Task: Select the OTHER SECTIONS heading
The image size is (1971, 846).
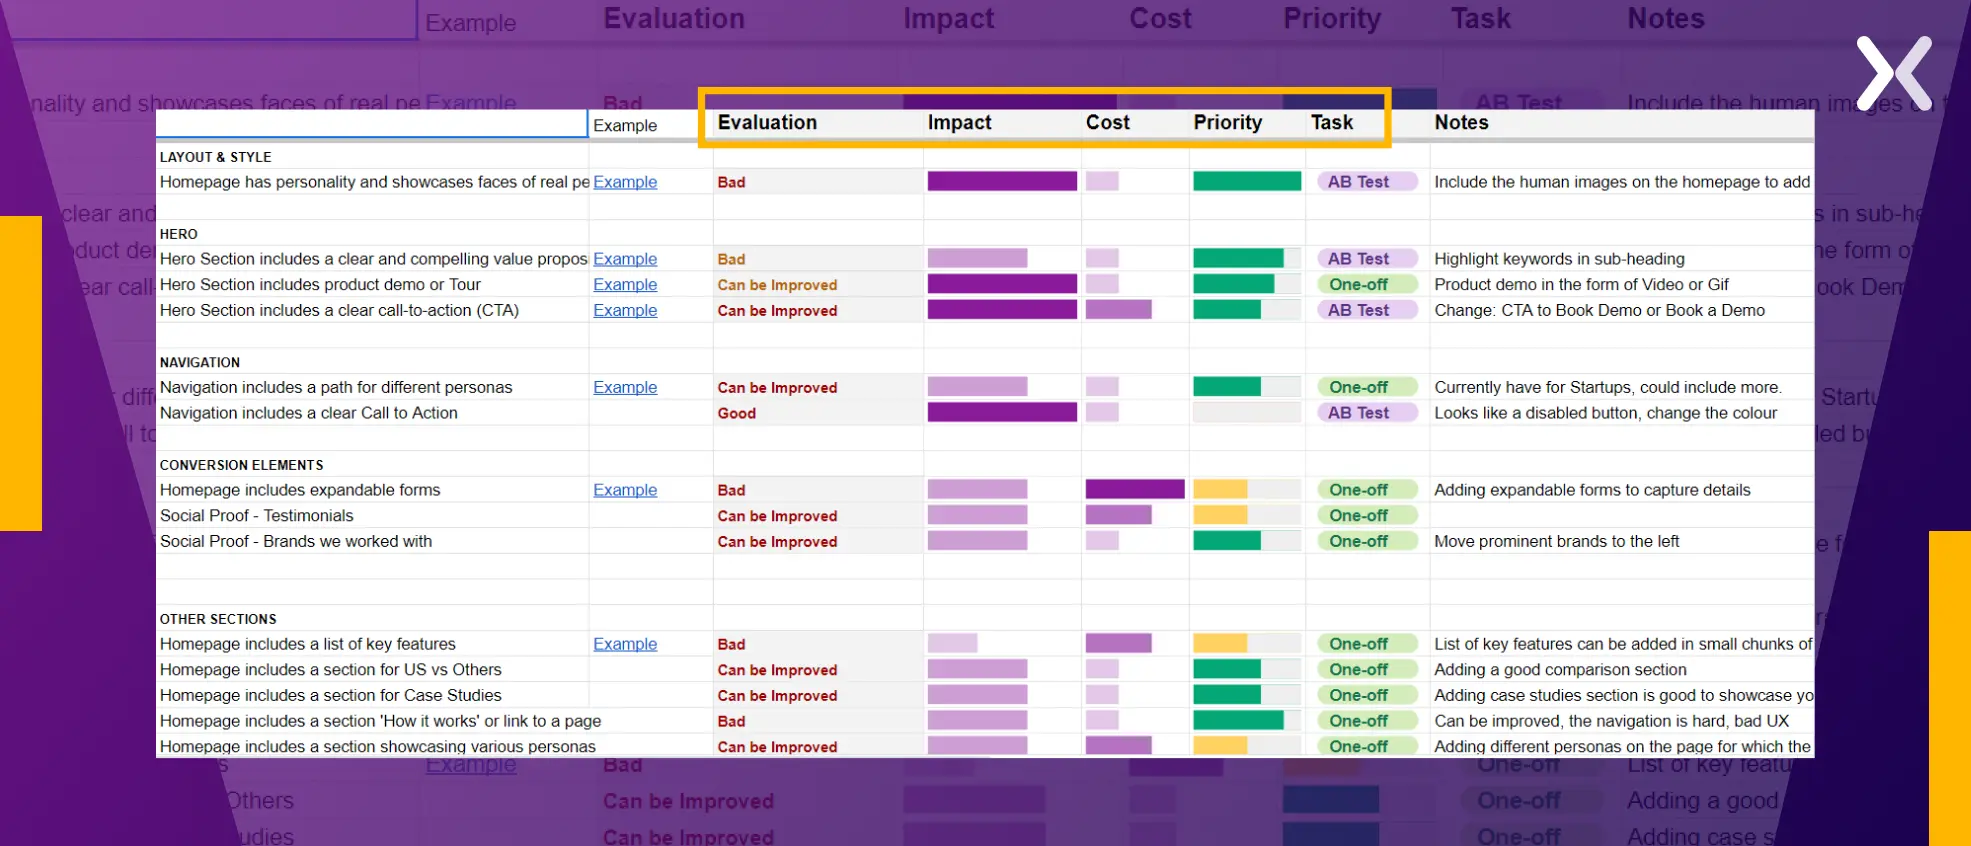Action: pyautogui.click(x=218, y=619)
